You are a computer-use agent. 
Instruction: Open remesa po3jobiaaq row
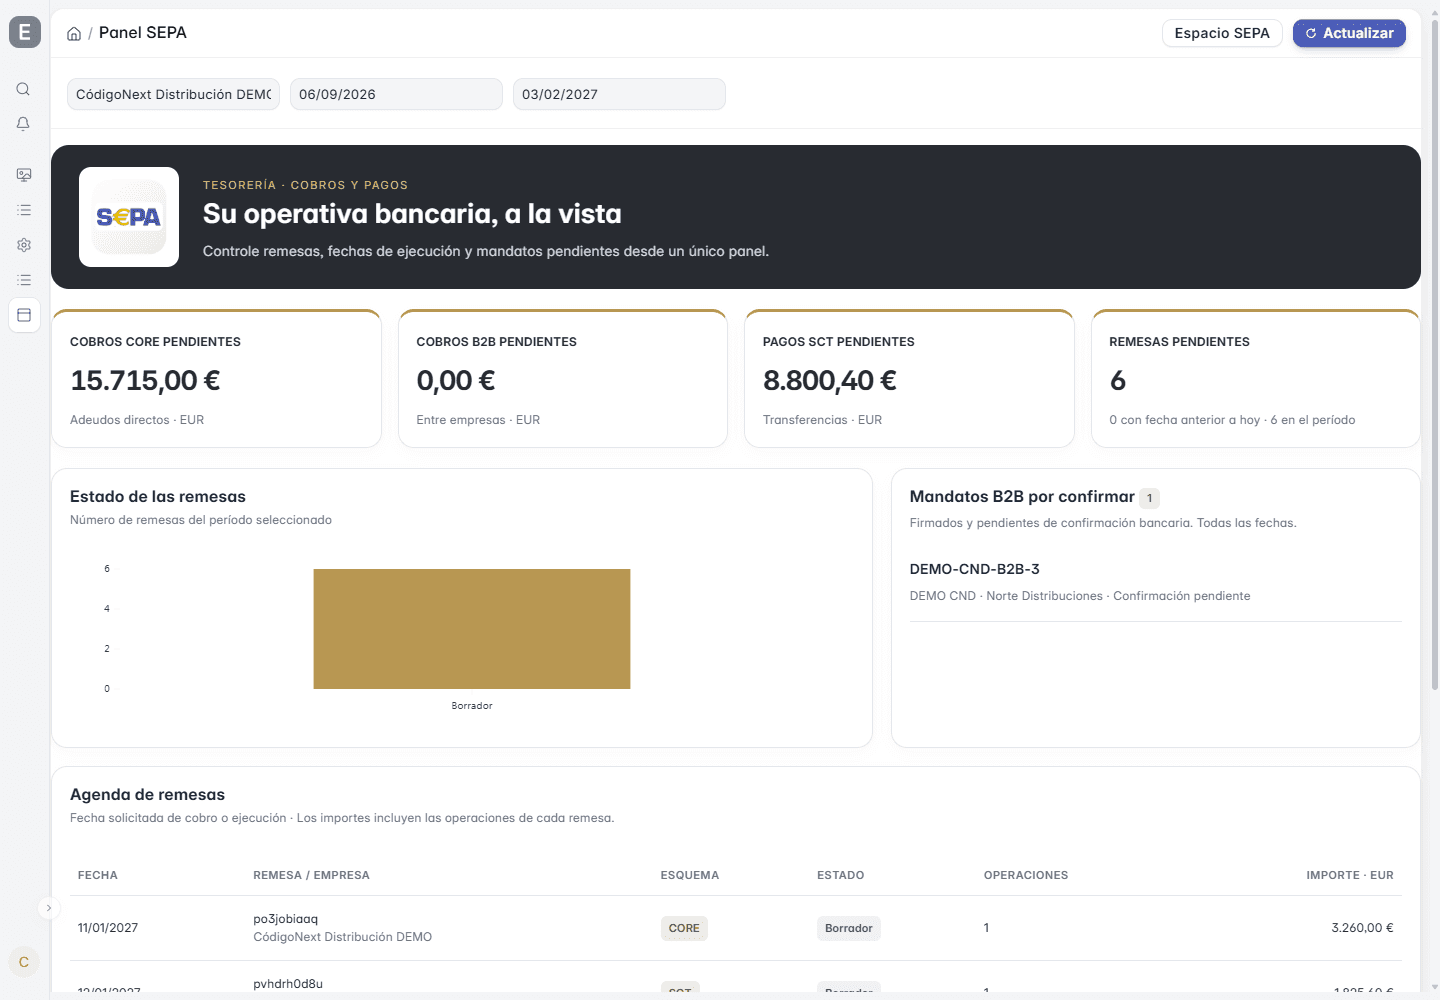(736, 928)
